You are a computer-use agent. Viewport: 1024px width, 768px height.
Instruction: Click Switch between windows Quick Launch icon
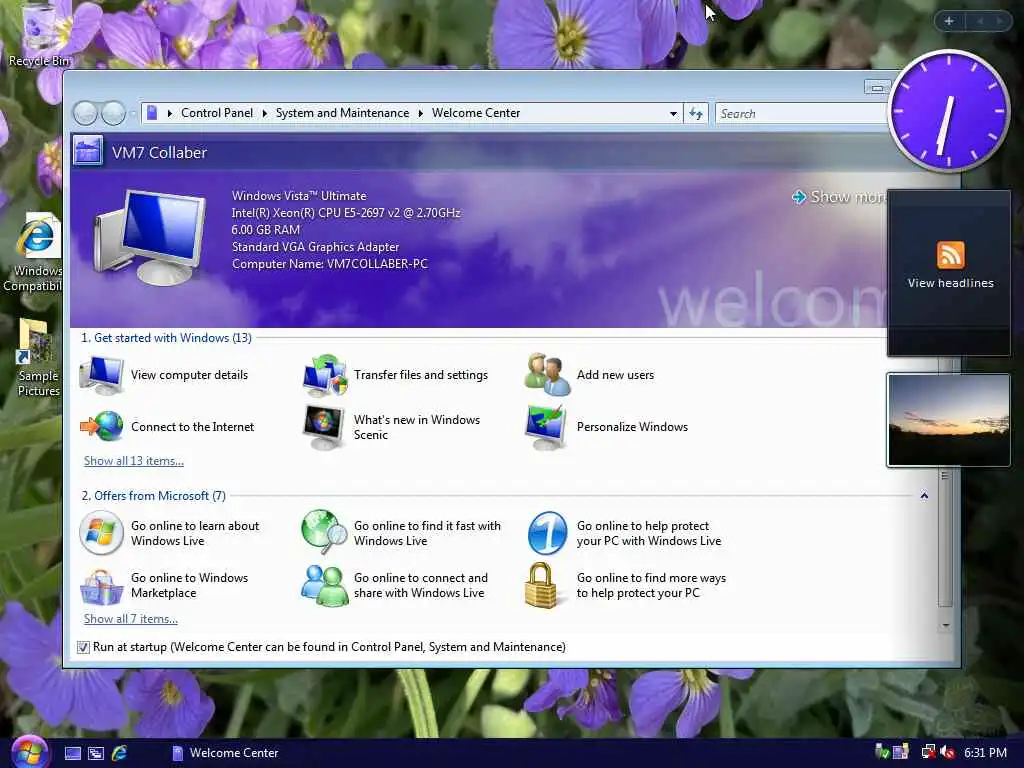click(x=96, y=753)
